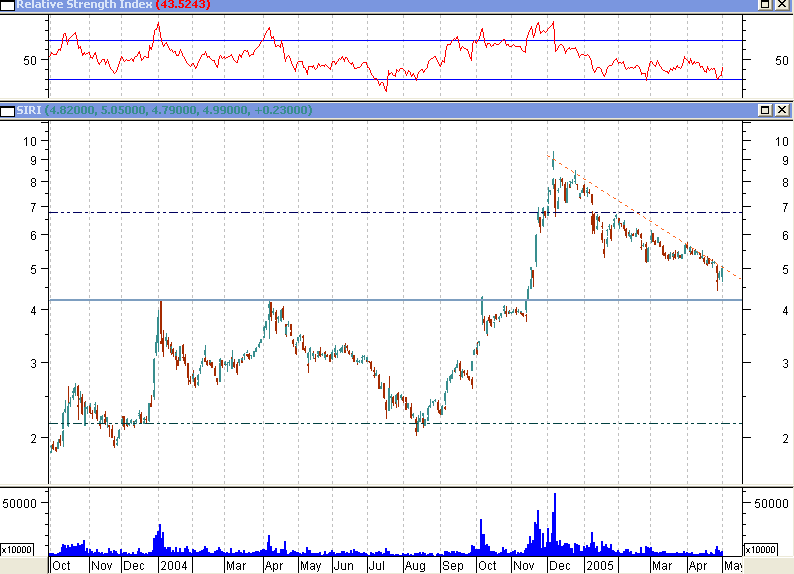Select the orange dashed downtrend line
Viewport: 794px width, 574px height.
(x=644, y=217)
